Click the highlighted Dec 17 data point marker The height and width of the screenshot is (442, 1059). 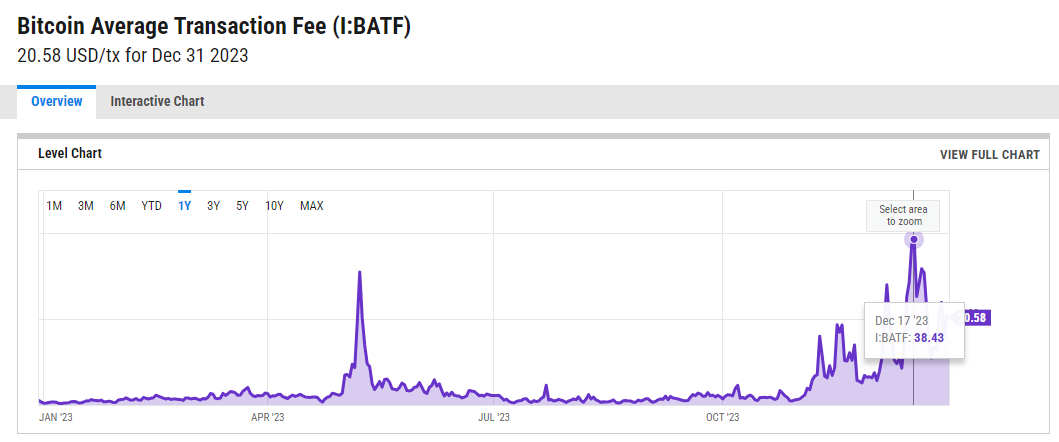913,239
